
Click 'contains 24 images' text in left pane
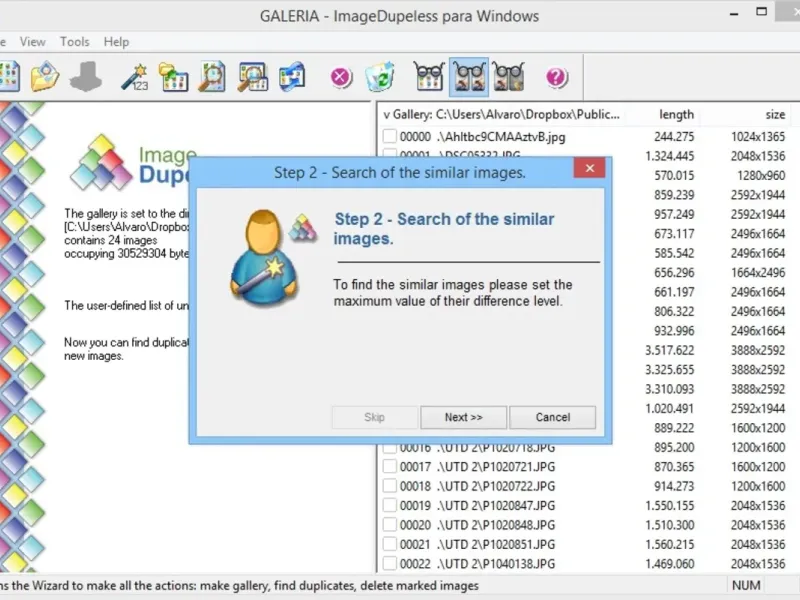(111, 240)
